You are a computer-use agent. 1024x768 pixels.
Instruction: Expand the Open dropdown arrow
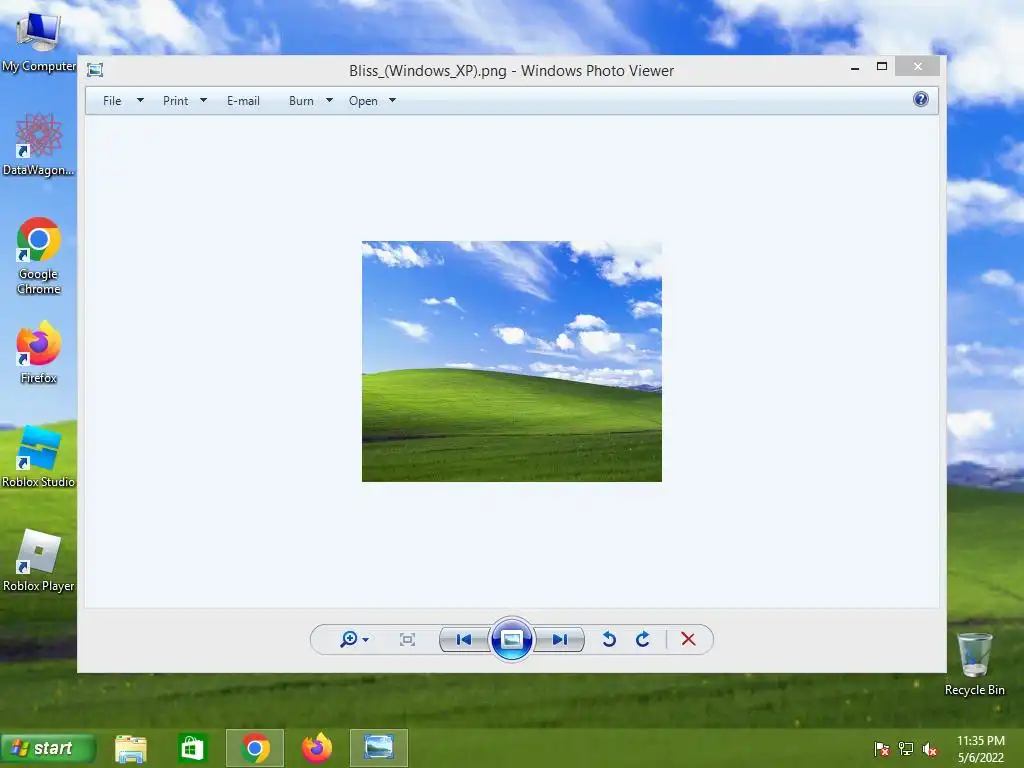coord(392,101)
